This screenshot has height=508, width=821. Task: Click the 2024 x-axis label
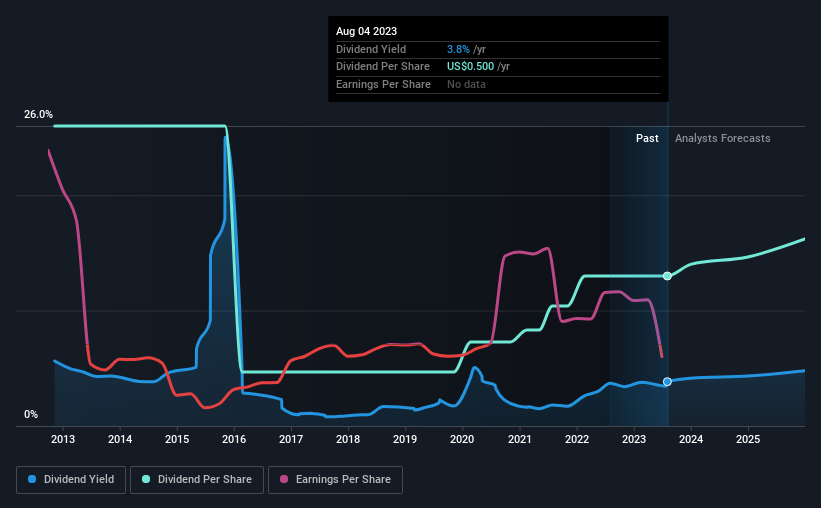pyautogui.click(x=691, y=439)
